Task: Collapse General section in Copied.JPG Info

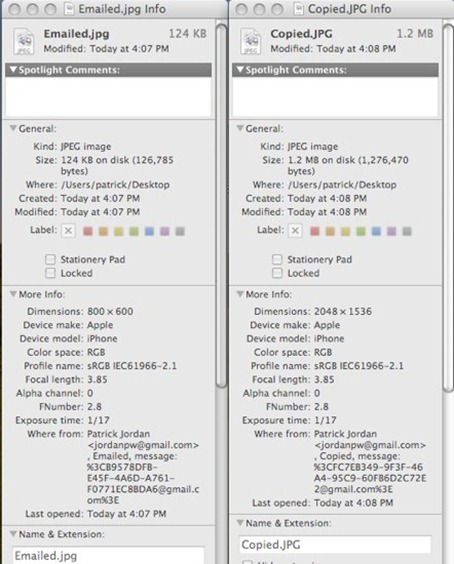Action: (x=240, y=128)
